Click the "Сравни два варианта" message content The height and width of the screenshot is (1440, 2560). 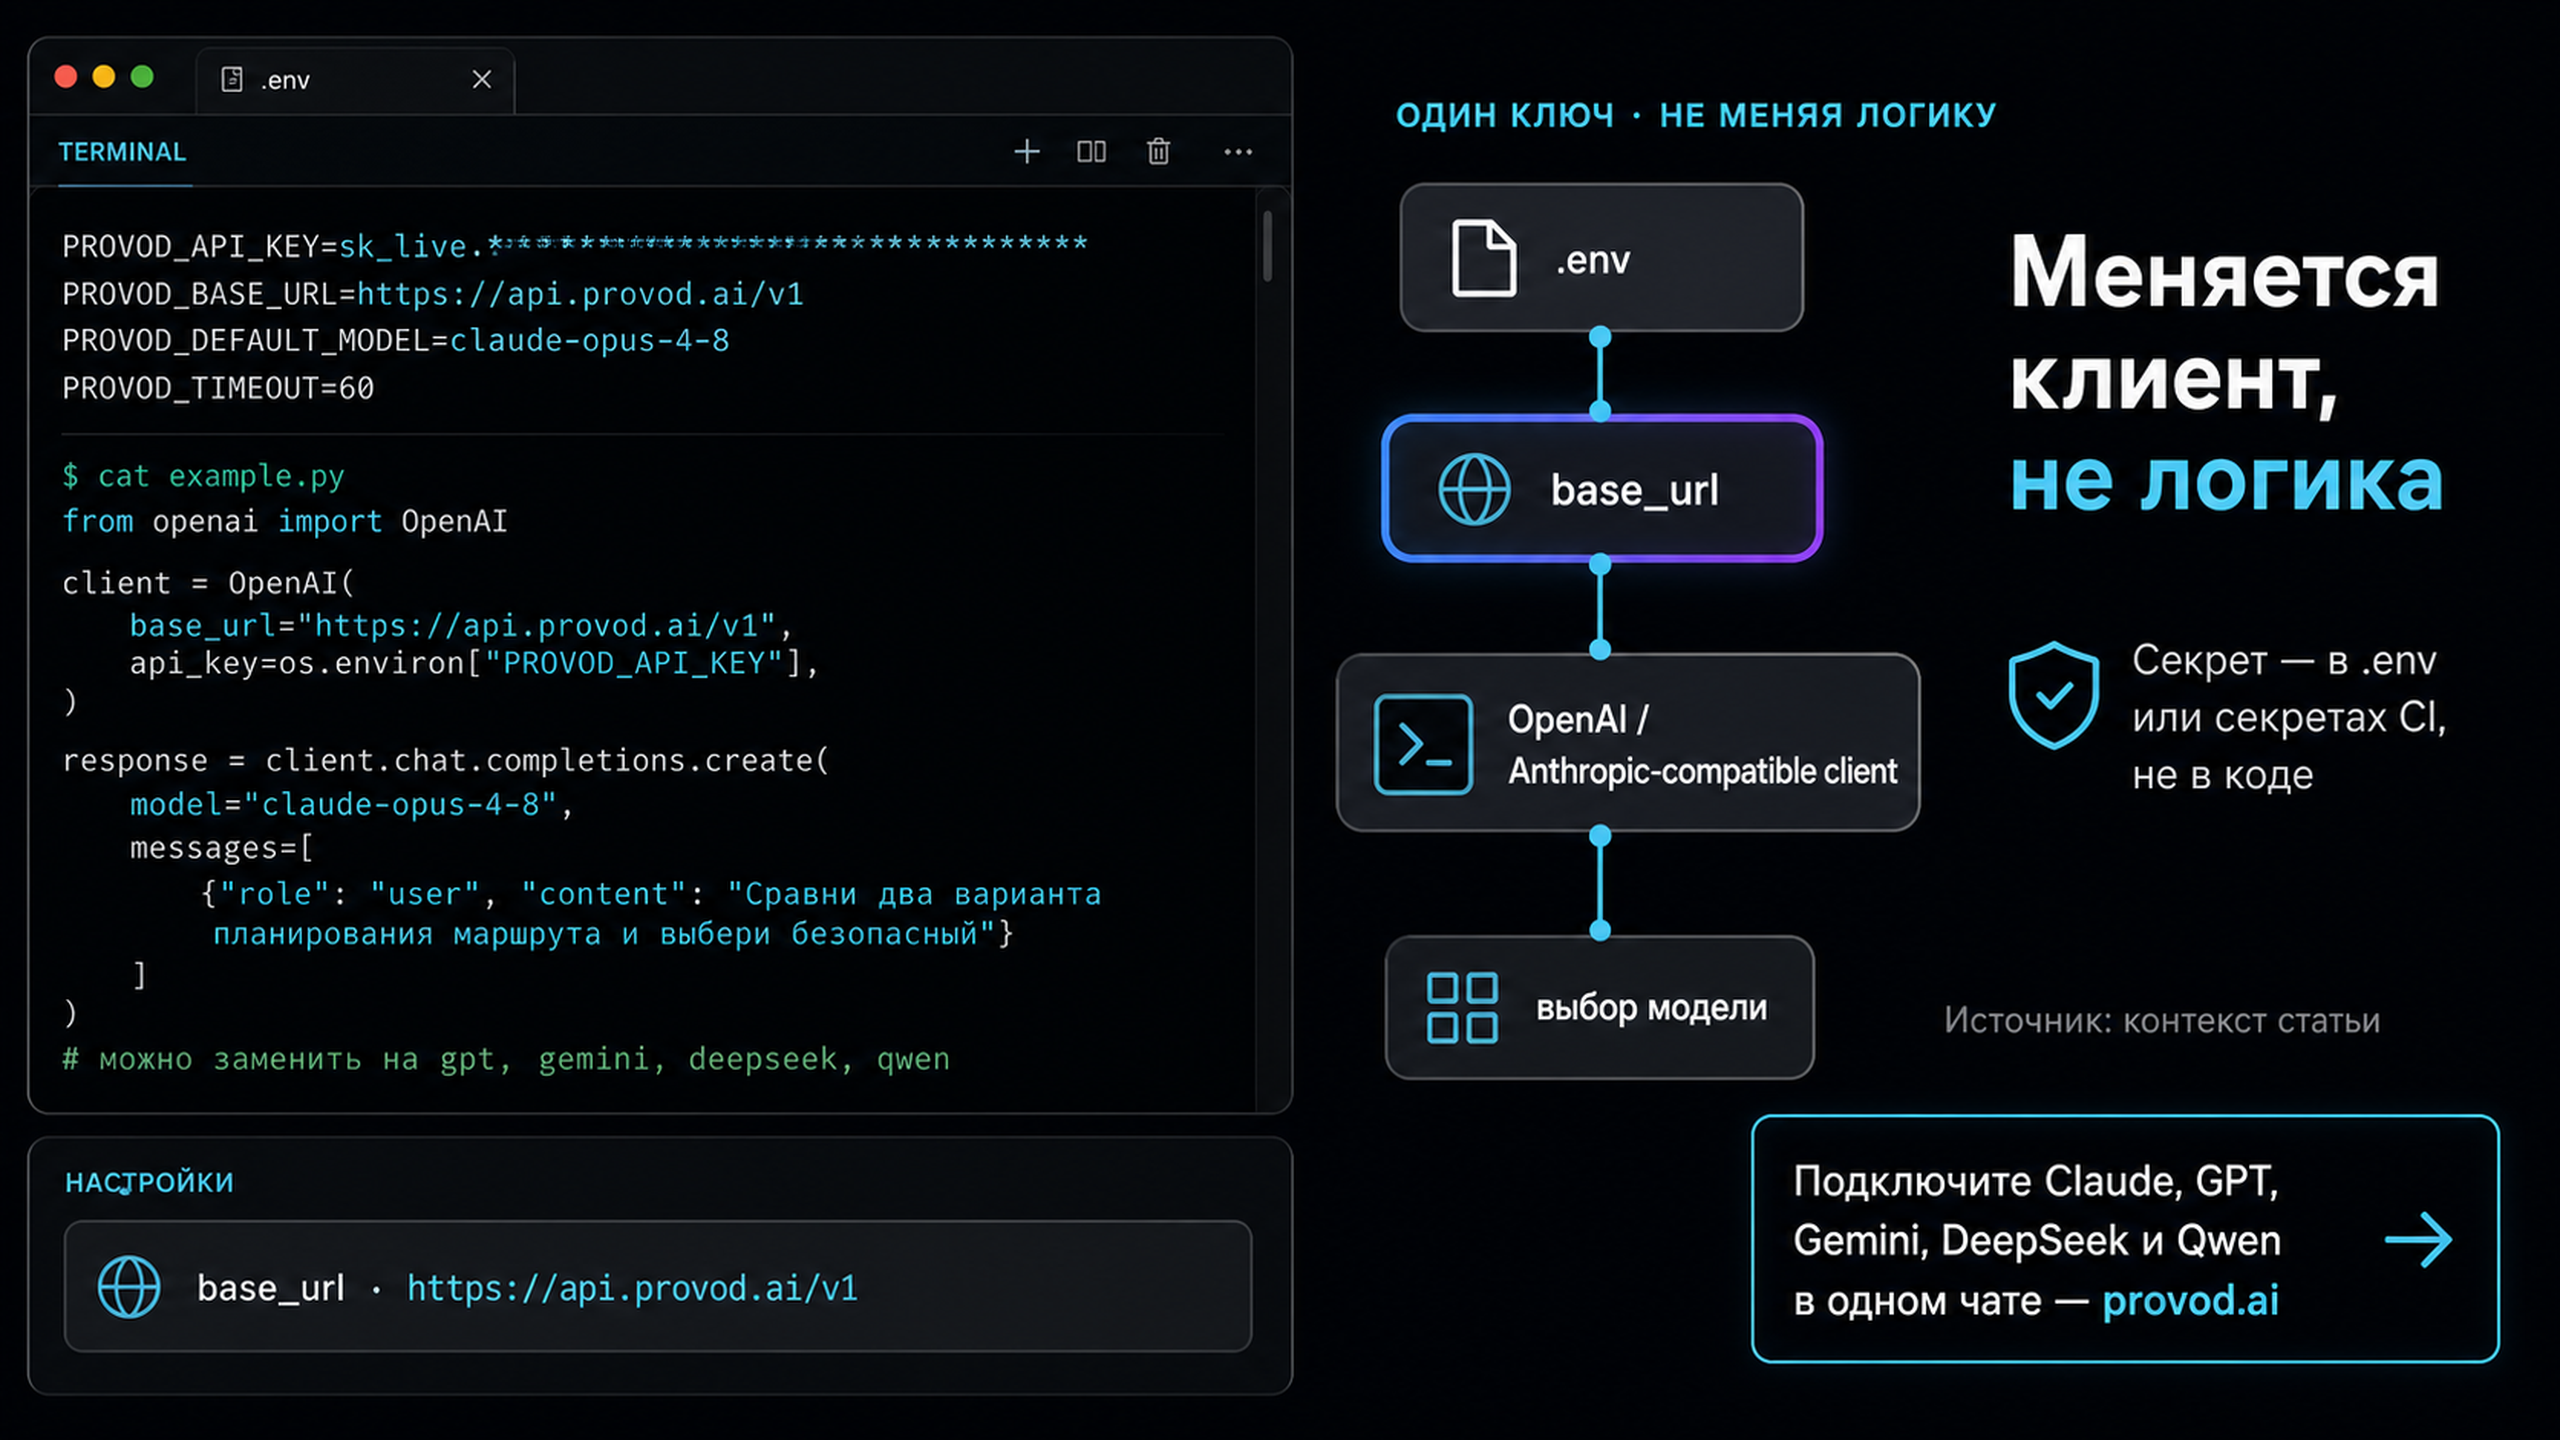coord(914,894)
